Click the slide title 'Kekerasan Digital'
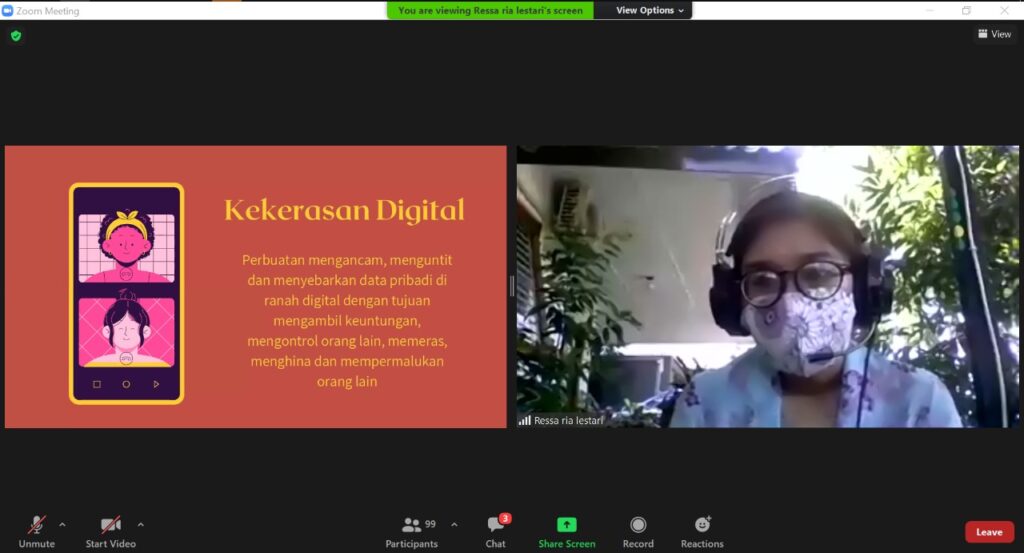Image resolution: width=1024 pixels, height=553 pixels. pos(344,210)
